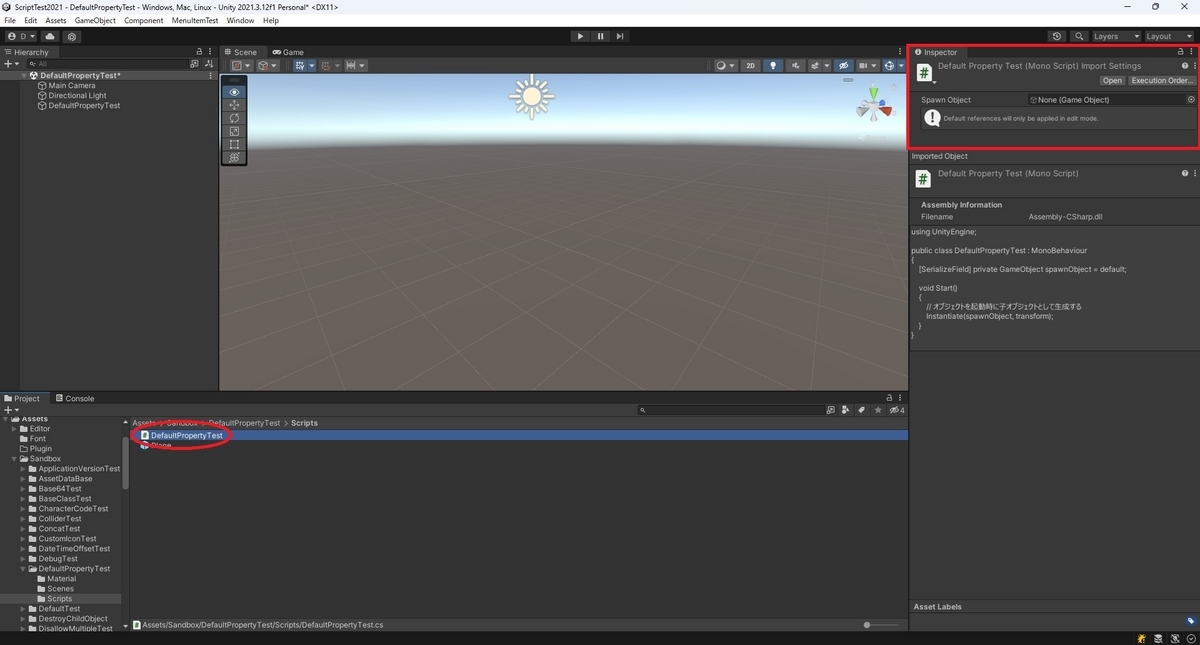Open the Layers dropdown
1200x645 pixels.
pos(1113,36)
